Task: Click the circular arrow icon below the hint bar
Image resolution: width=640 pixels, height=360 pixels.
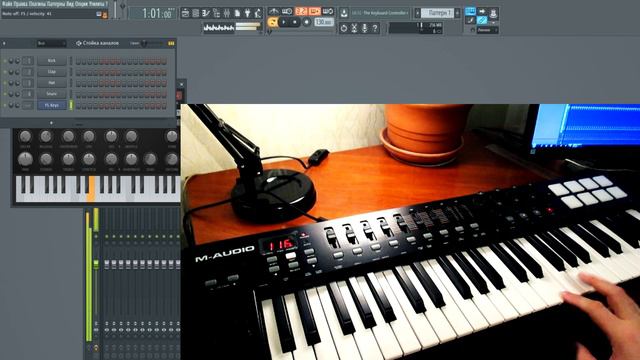Action: [x=343, y=28]
